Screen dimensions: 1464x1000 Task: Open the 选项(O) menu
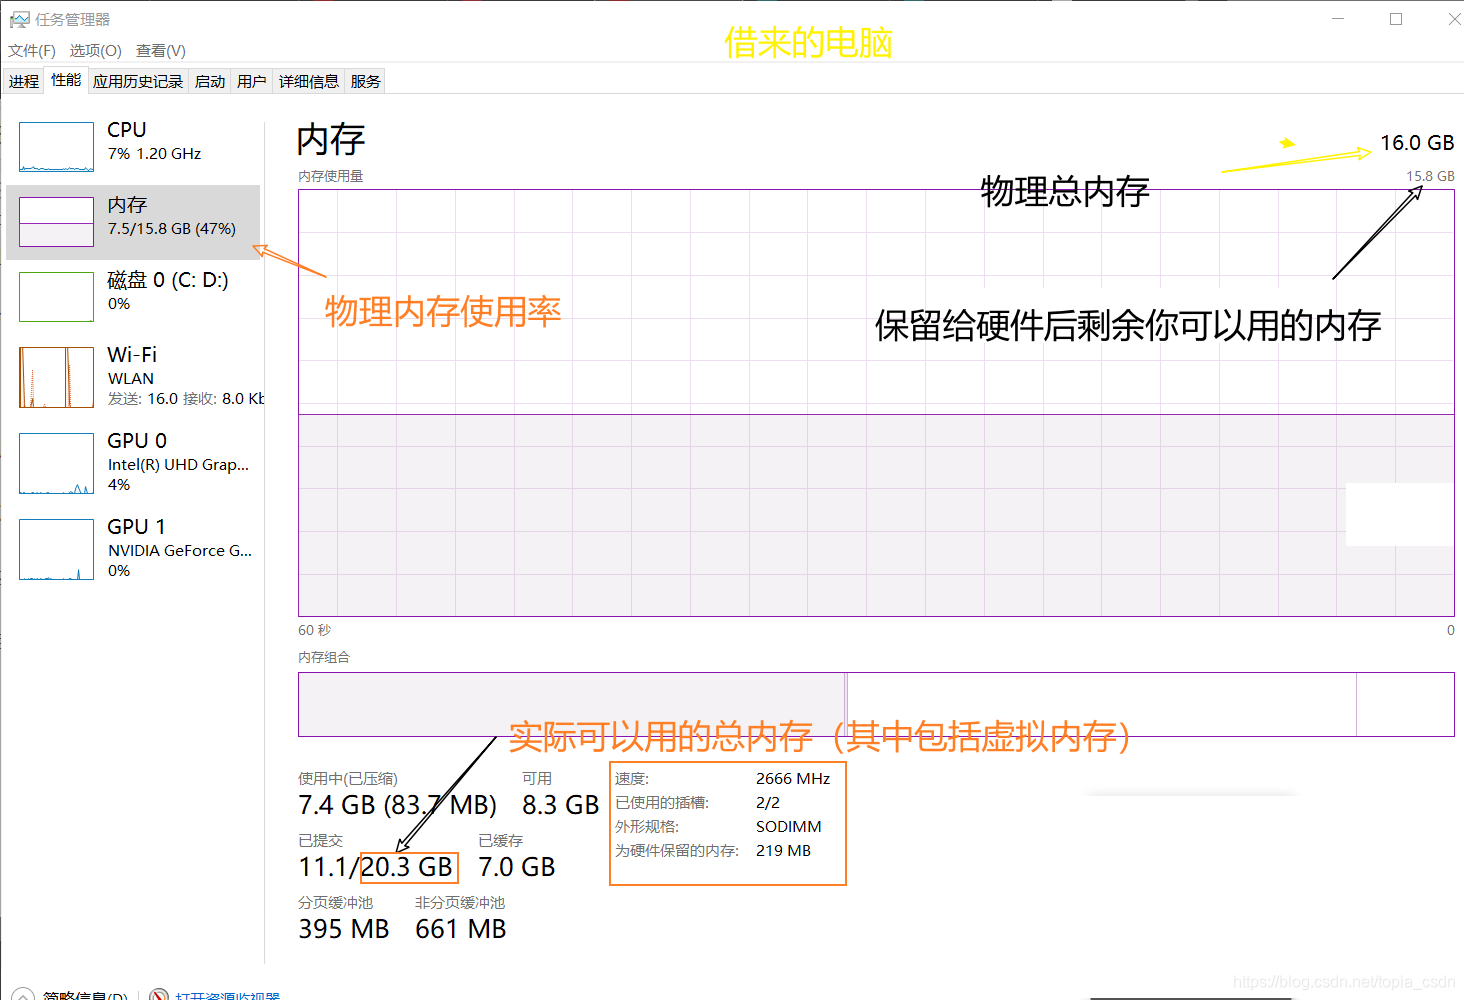coord(95,51)
